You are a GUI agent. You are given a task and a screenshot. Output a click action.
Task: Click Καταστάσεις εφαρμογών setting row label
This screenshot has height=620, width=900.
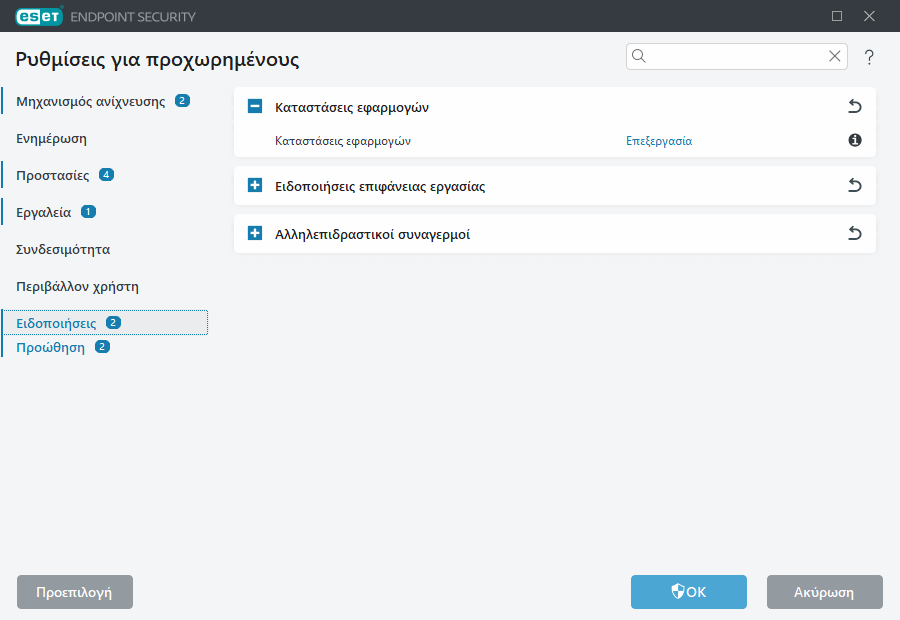tap(343, 141)
